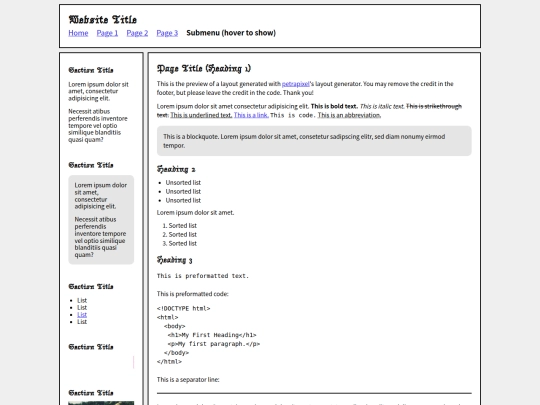Click the sidebar's first Section Title

coord(91,70)
